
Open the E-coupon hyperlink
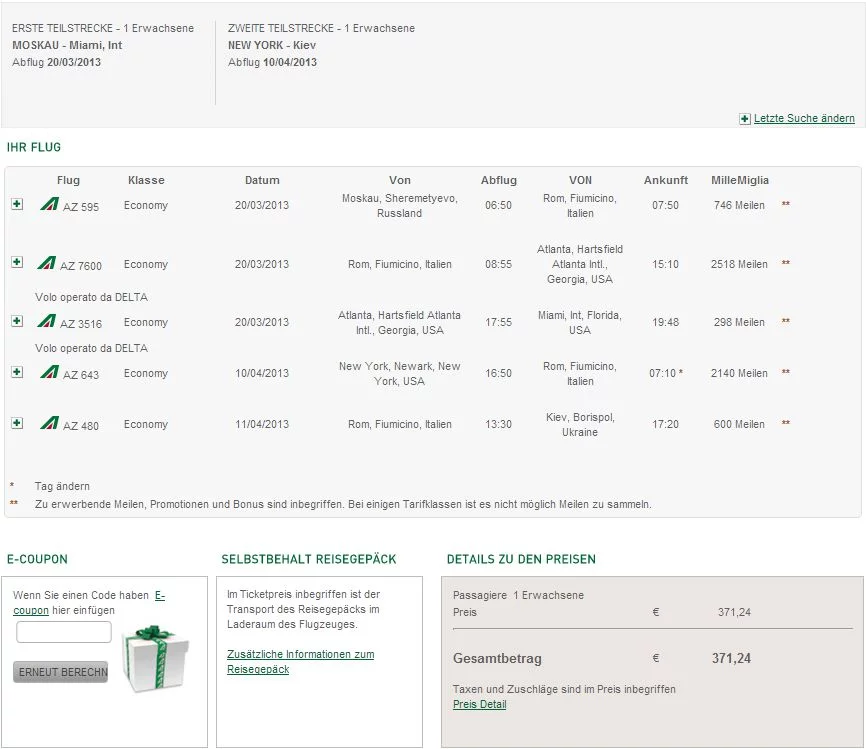89,603
